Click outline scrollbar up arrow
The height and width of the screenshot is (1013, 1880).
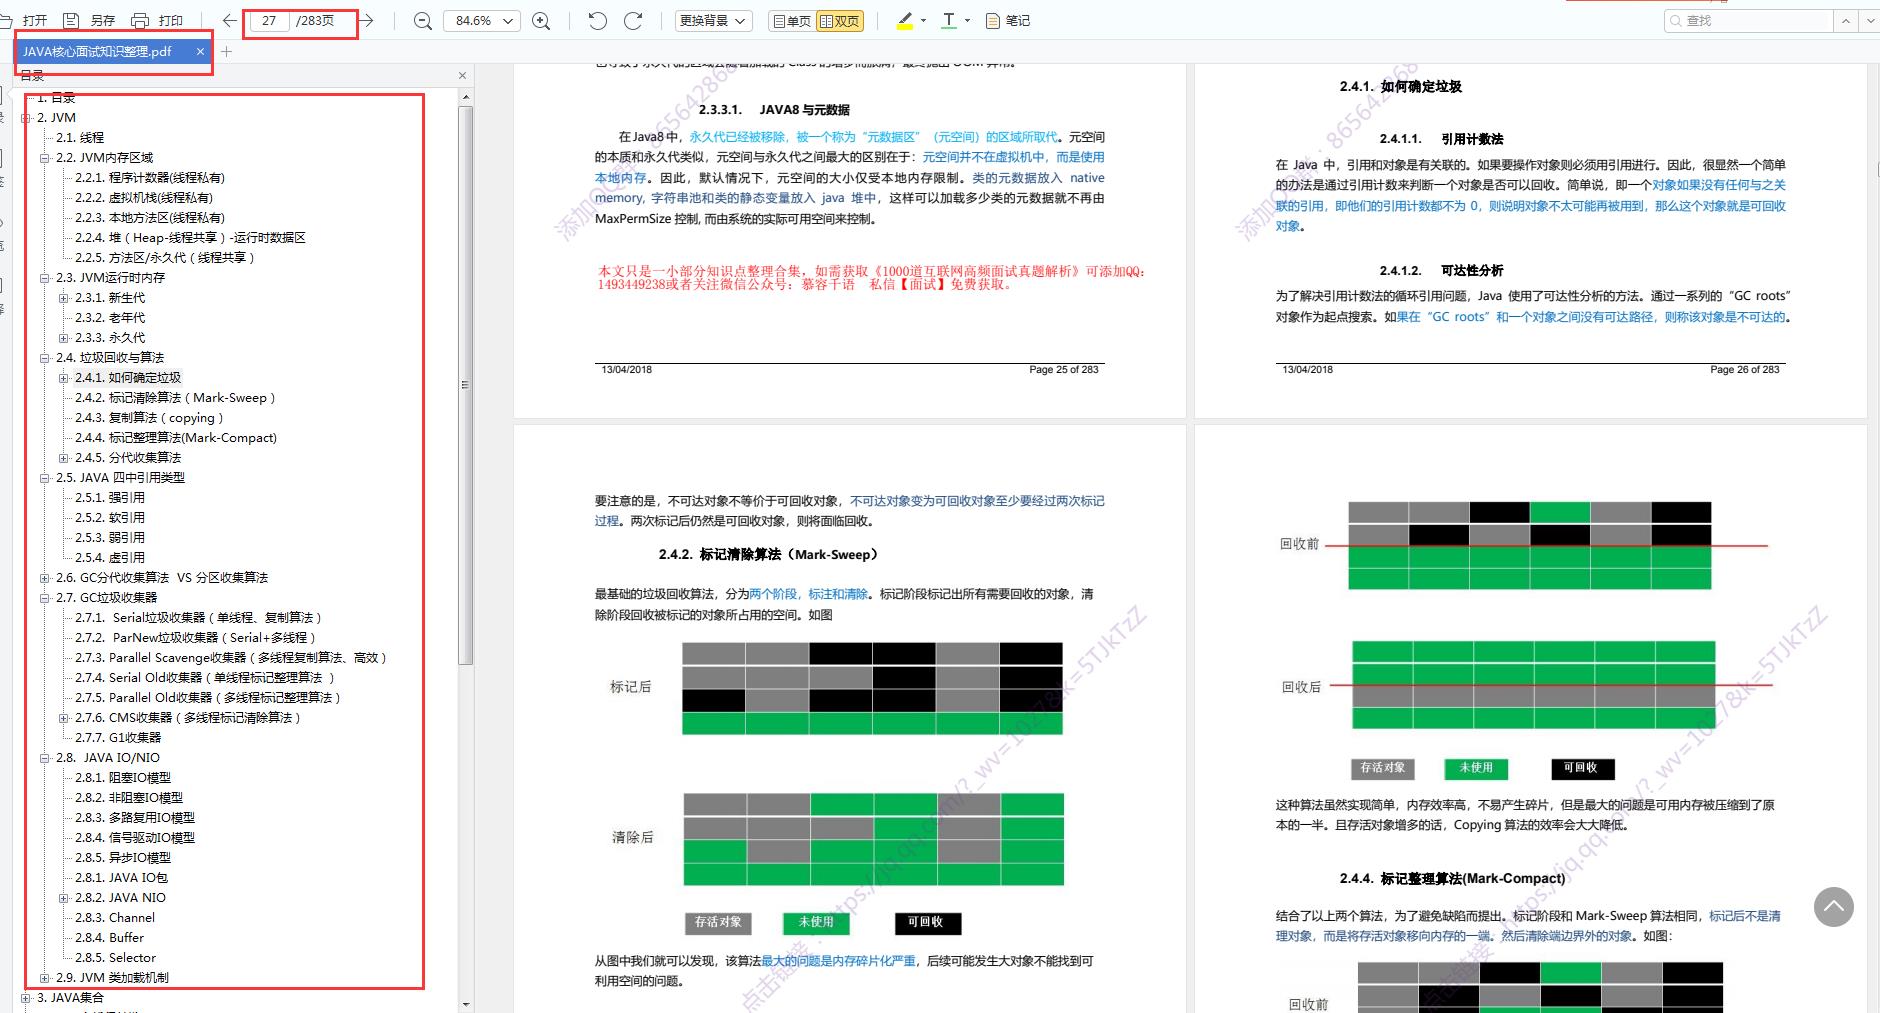465,97
